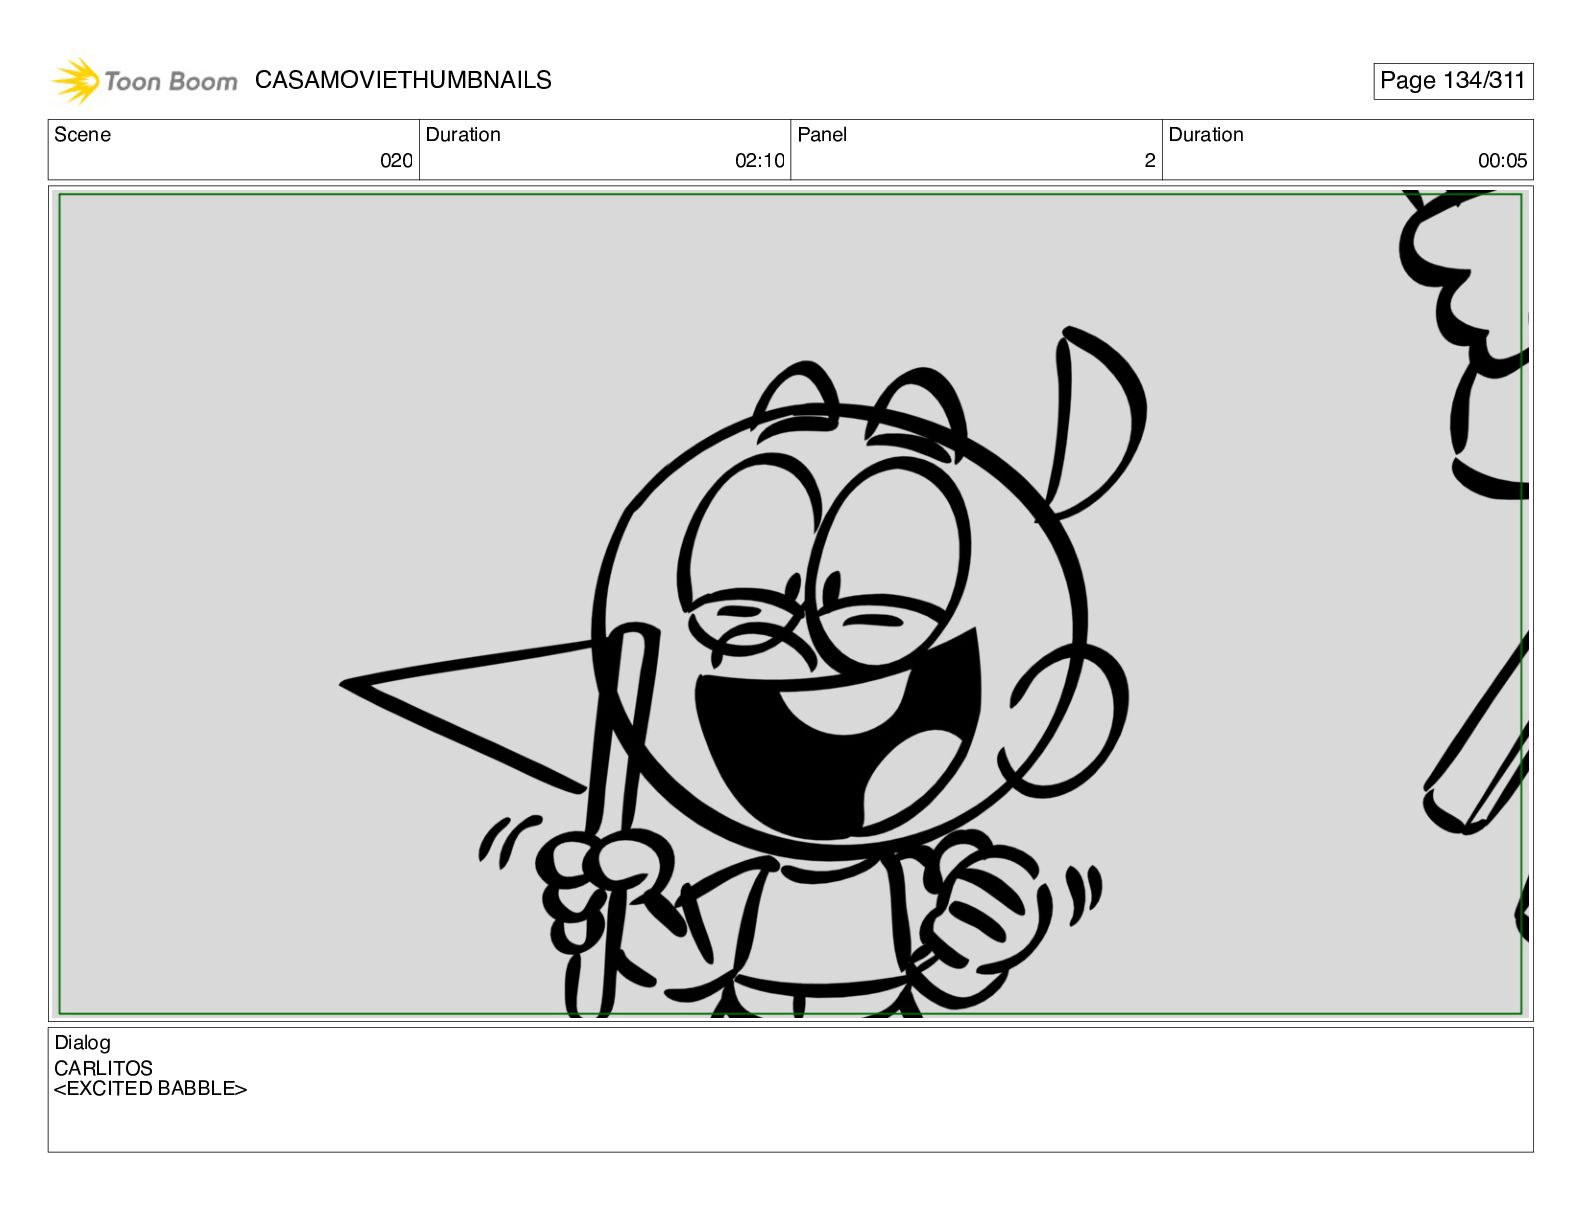Viewport: 1584px width, 1224px height.
Task: Click the Scene label in the header table
Action: pyautogui.click(x=82, y=135)
